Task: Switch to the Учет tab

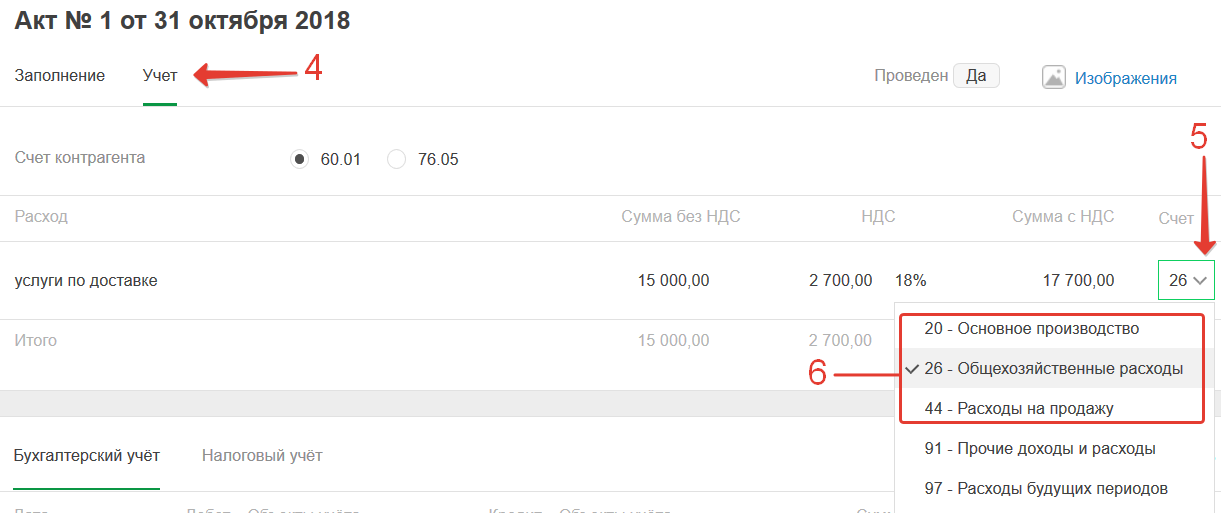Action: pyautogui.click(x=160, y=76)
